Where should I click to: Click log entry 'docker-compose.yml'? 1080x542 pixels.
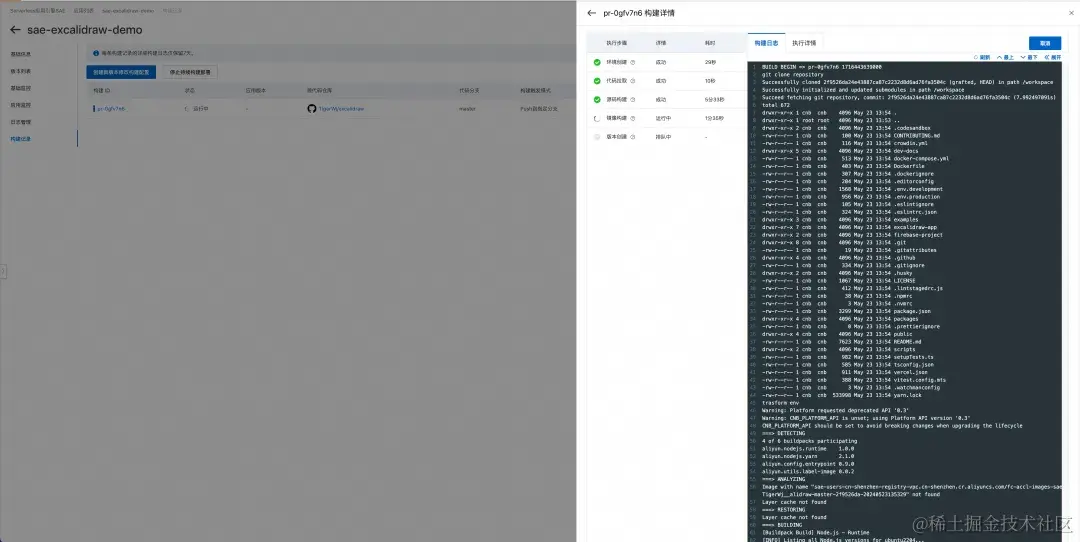tap(921, 158)
